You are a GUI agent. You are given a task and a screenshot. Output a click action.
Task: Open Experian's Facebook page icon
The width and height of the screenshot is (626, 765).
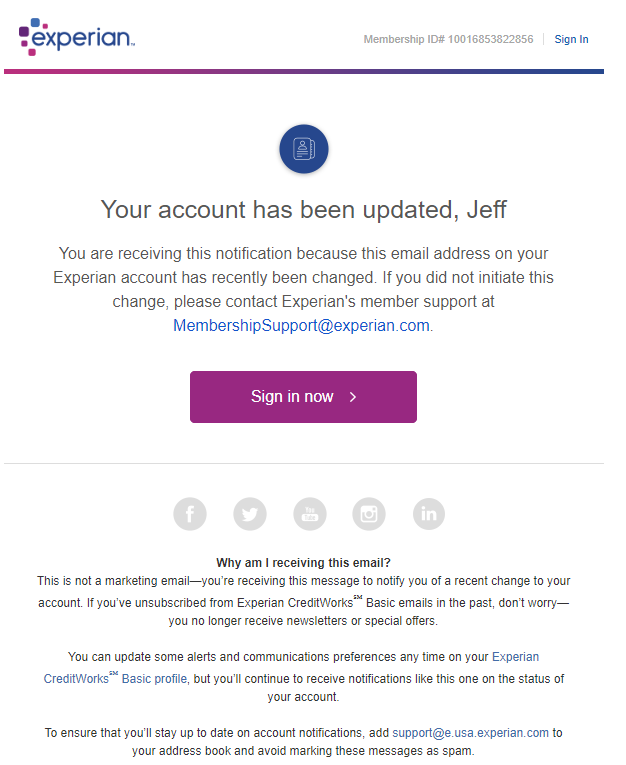coord(190,514)
